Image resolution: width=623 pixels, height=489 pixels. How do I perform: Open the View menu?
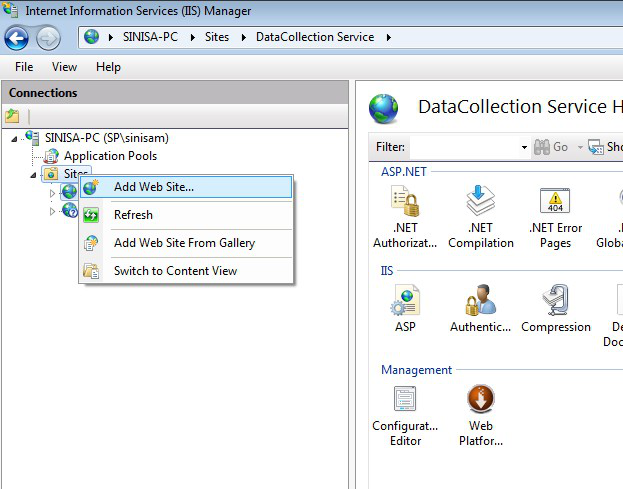[64, 67]
